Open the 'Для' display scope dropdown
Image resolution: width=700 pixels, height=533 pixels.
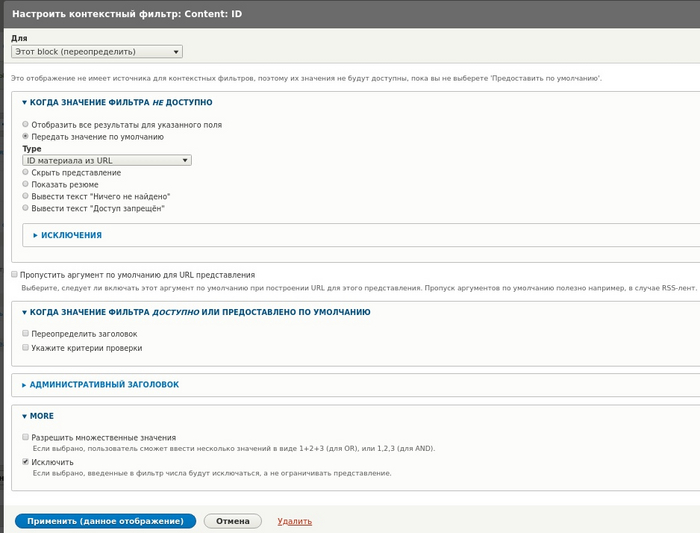click(97, 51)
